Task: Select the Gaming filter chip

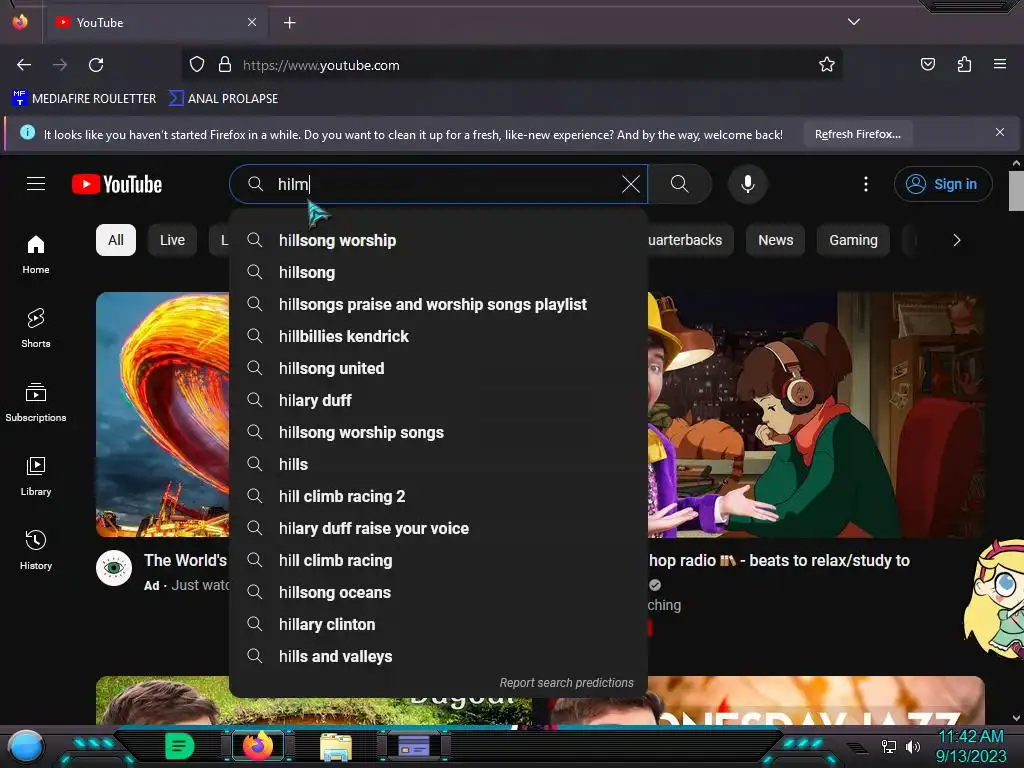Action: coord(854,240)
